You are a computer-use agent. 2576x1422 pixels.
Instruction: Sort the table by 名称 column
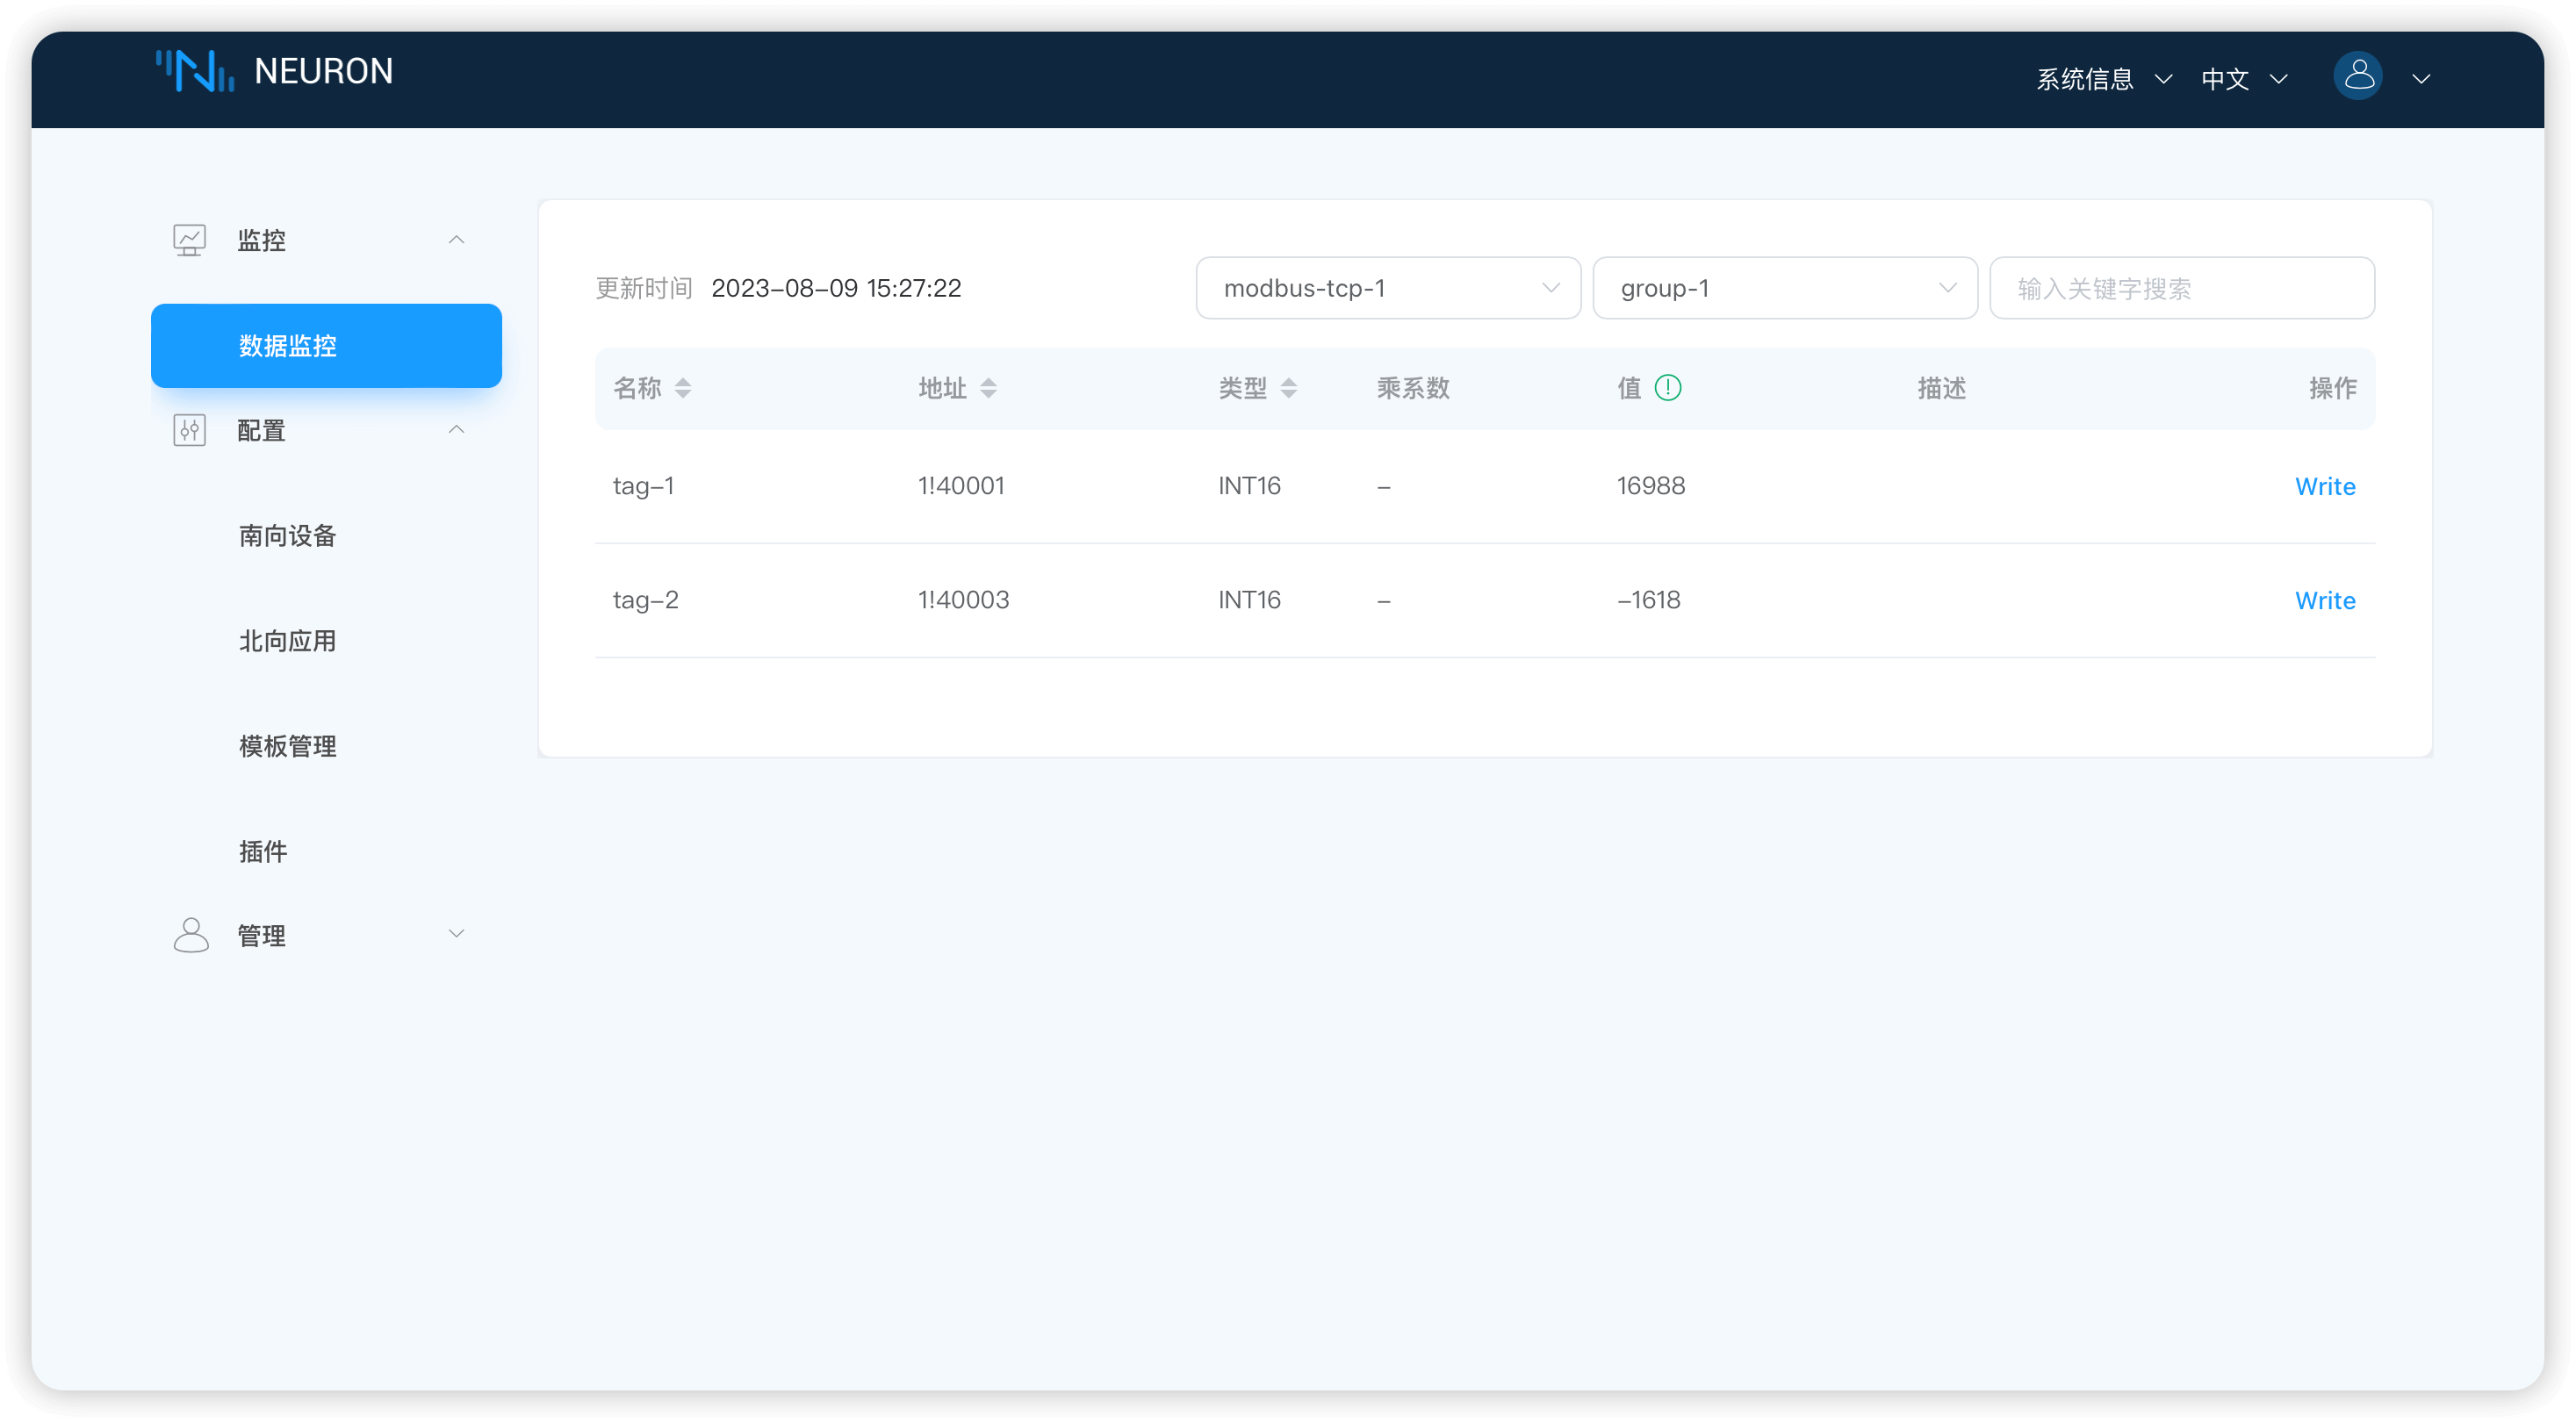[x=684, y=388]
